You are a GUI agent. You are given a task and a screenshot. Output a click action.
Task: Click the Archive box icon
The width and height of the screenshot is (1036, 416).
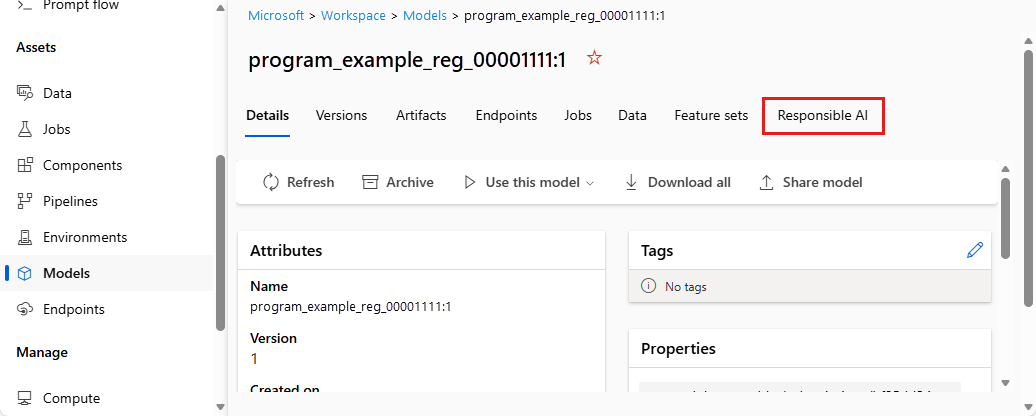point(371,182)
